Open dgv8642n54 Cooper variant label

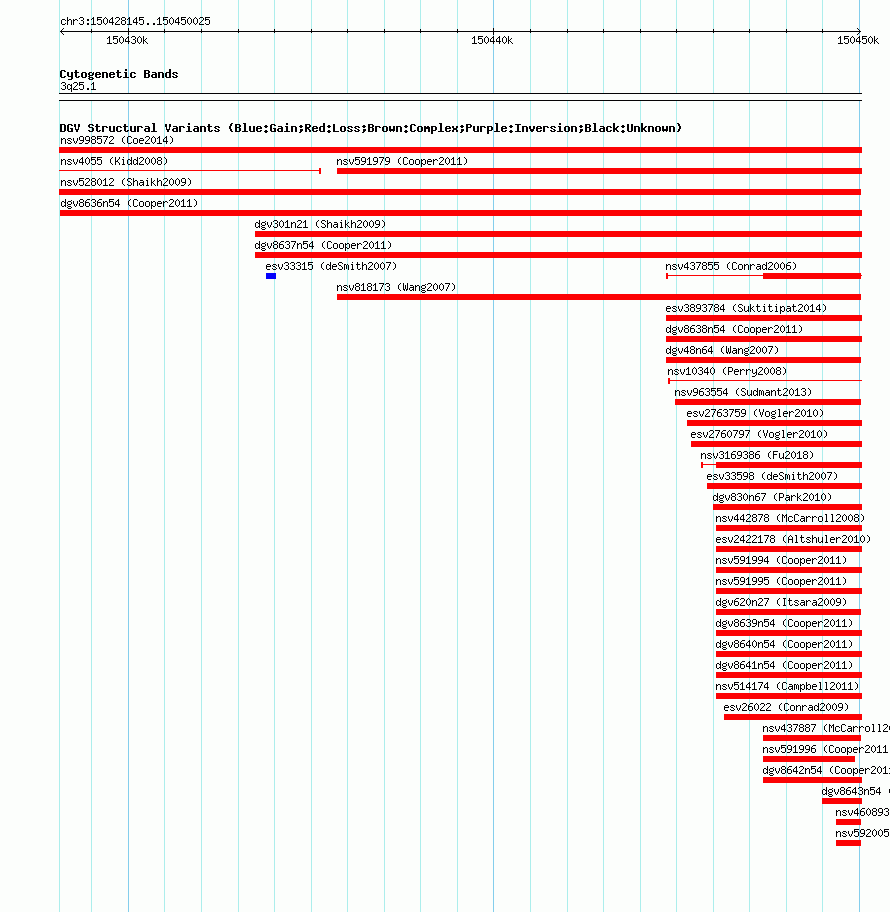[x=826, y=770]
